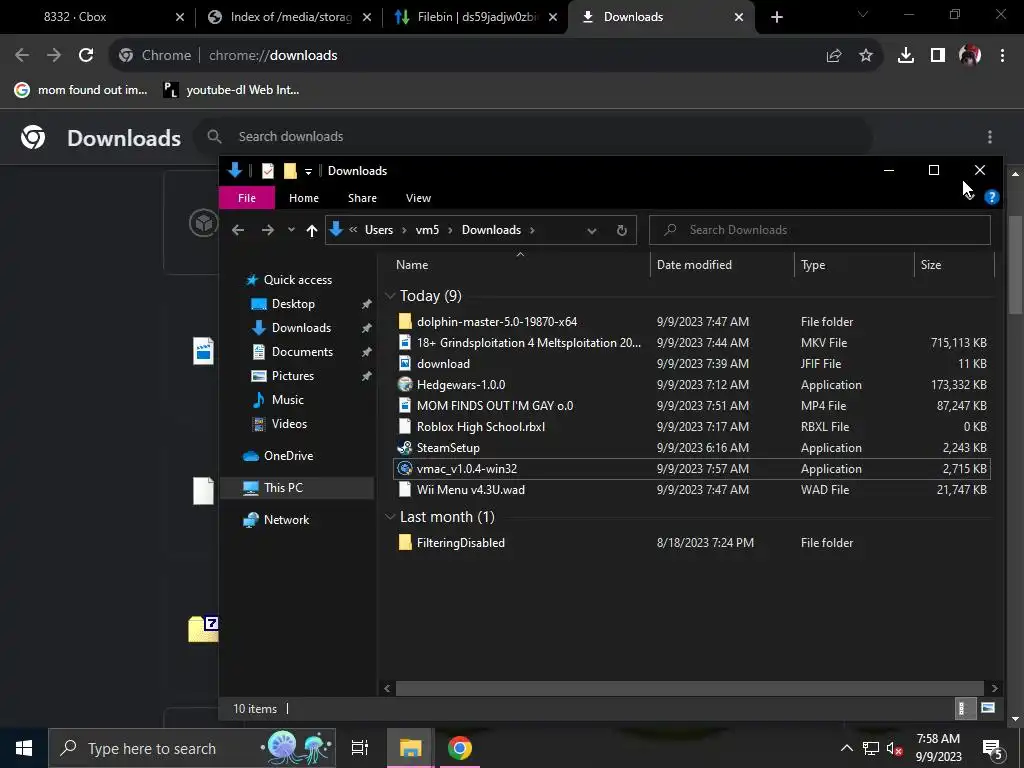Screen dimensions: 1024x768
Task: Expand the chevron after vm5 in path
Action: pyautogui.click(x=450, y=230)
